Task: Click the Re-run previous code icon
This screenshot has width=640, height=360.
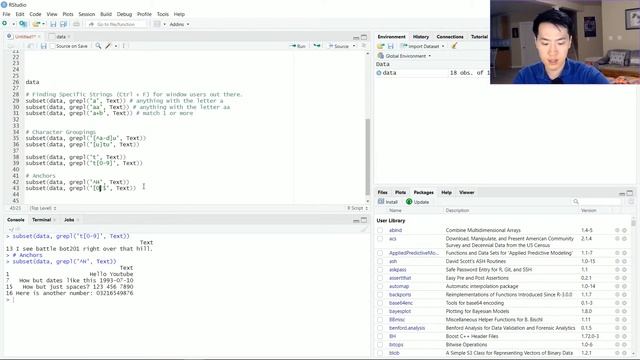Action: point(317,46)
